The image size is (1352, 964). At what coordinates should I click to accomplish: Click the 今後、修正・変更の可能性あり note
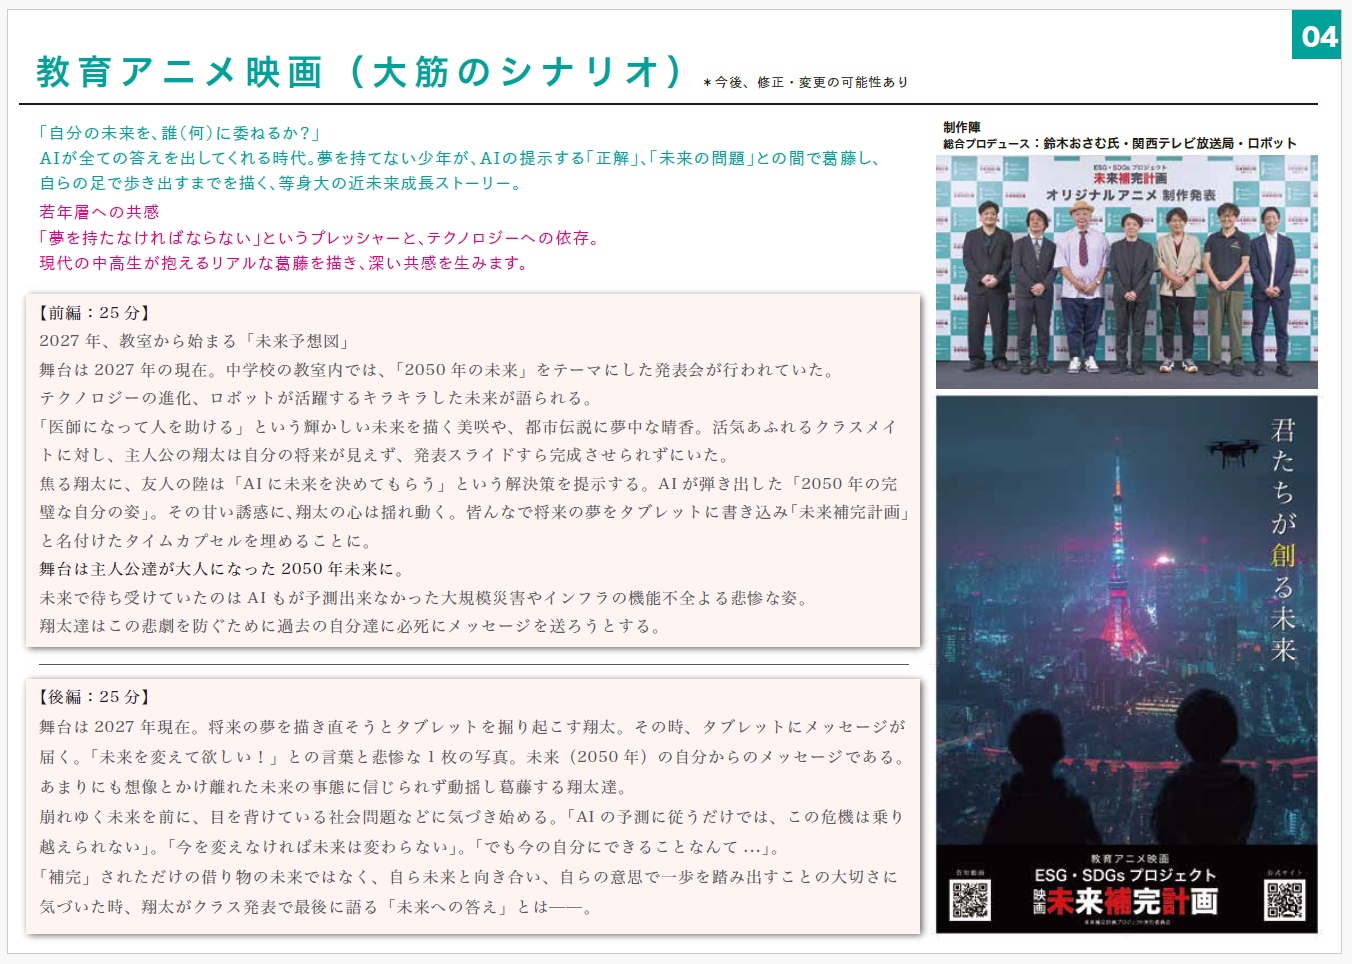pos(806,82)
